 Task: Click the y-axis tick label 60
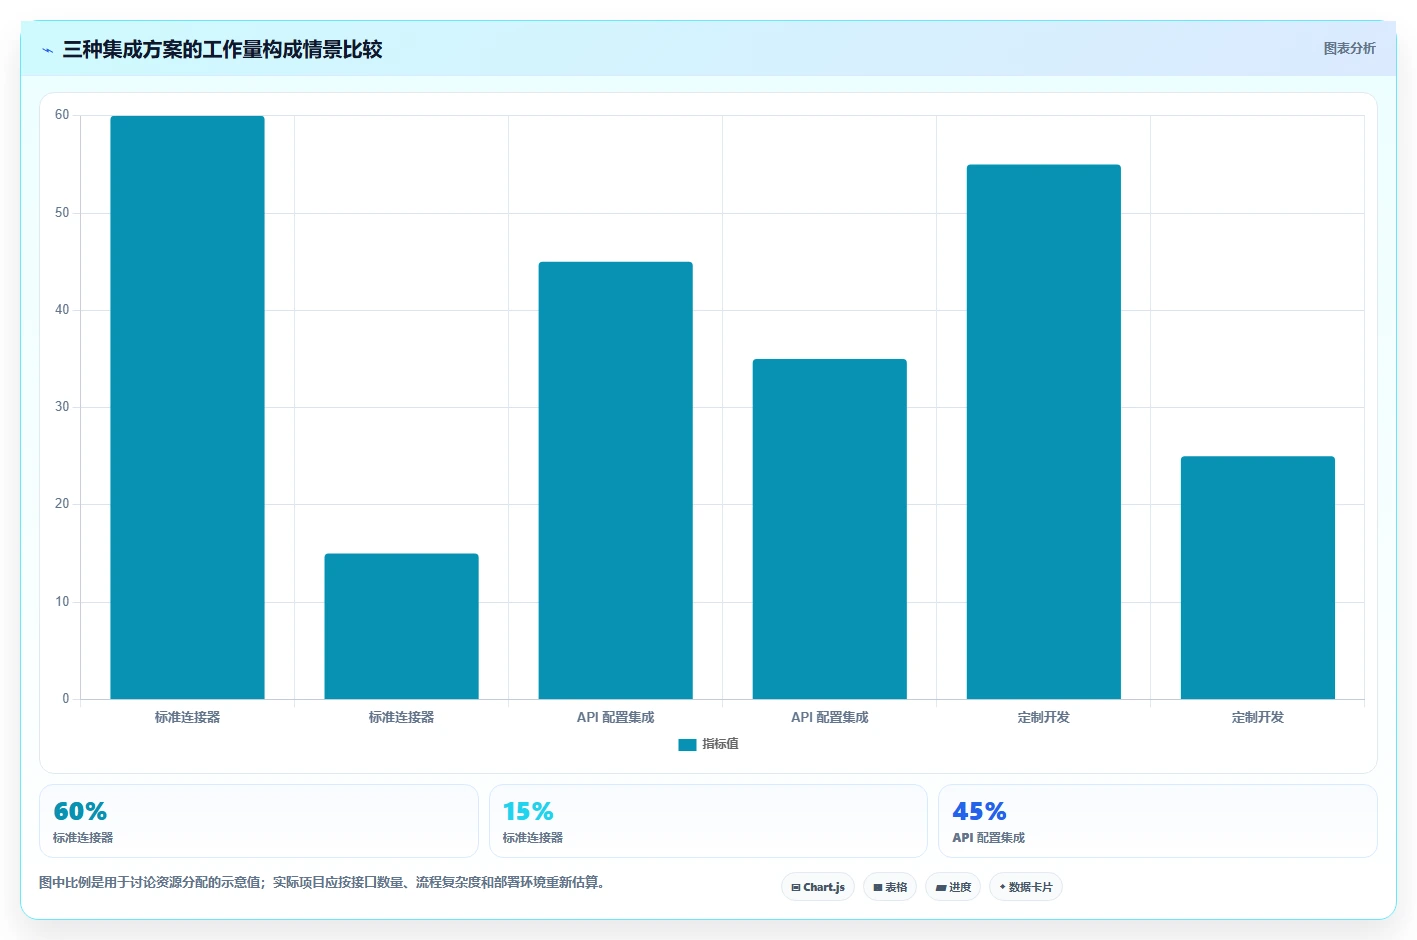62,115
